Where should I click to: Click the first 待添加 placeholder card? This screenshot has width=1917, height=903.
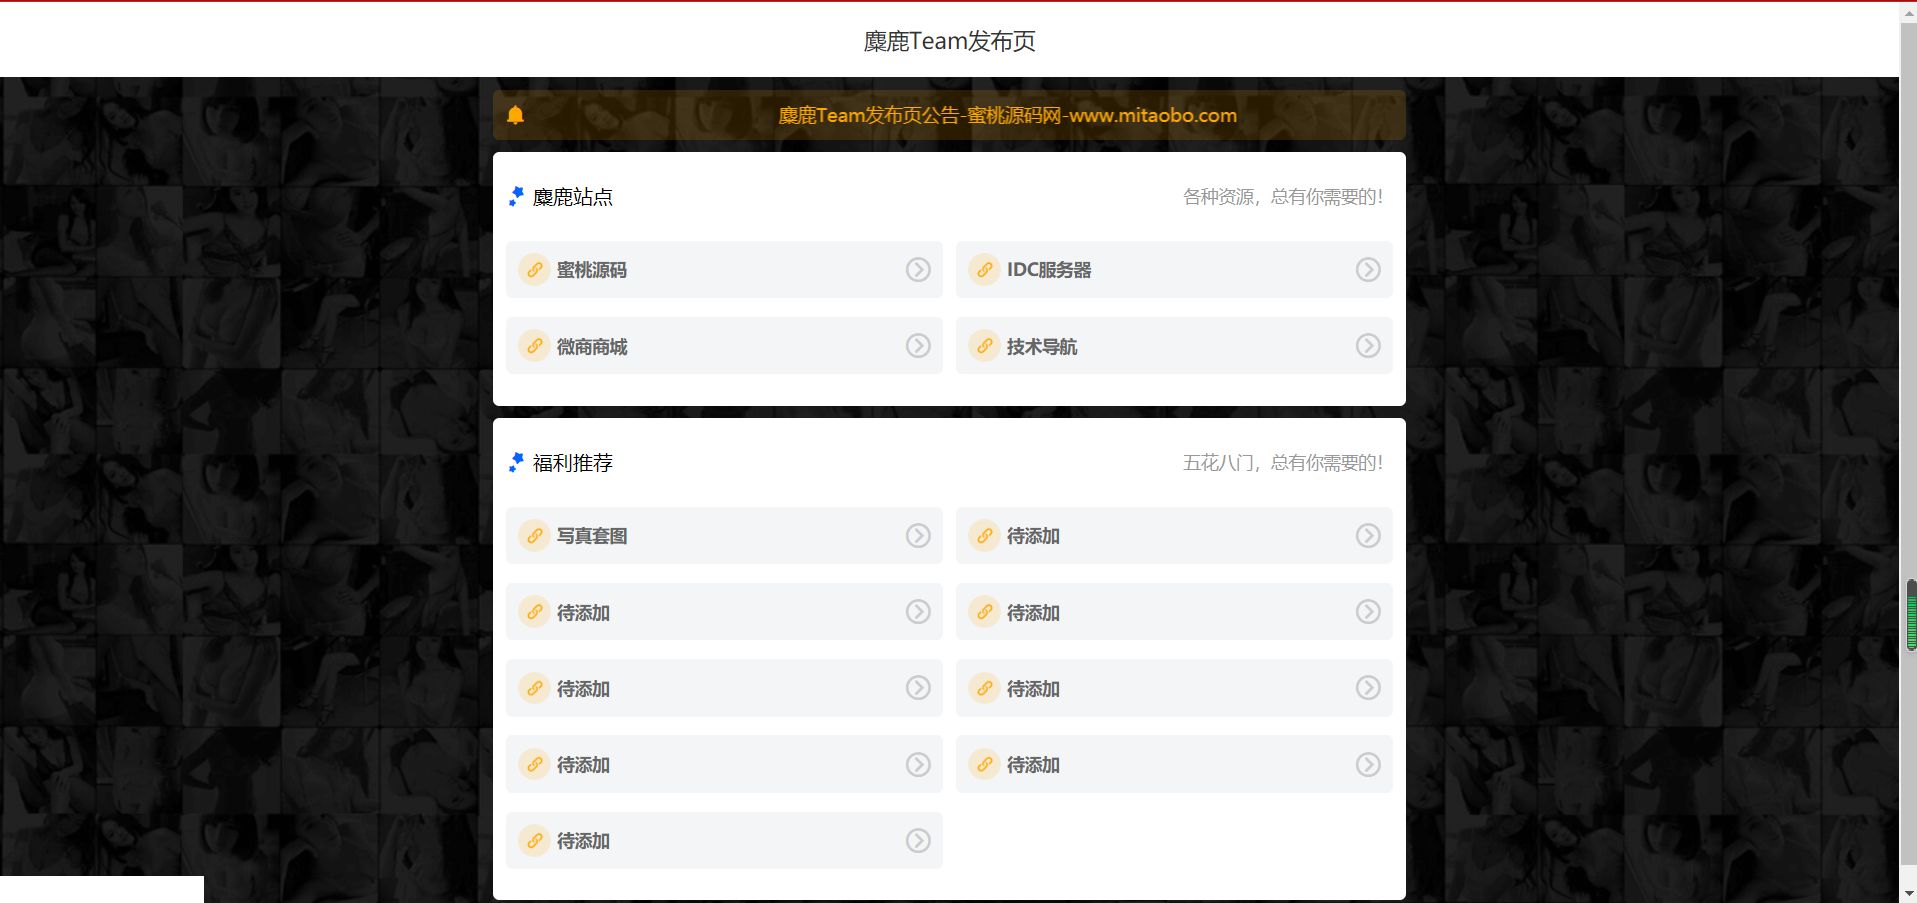click(1173, 535)
